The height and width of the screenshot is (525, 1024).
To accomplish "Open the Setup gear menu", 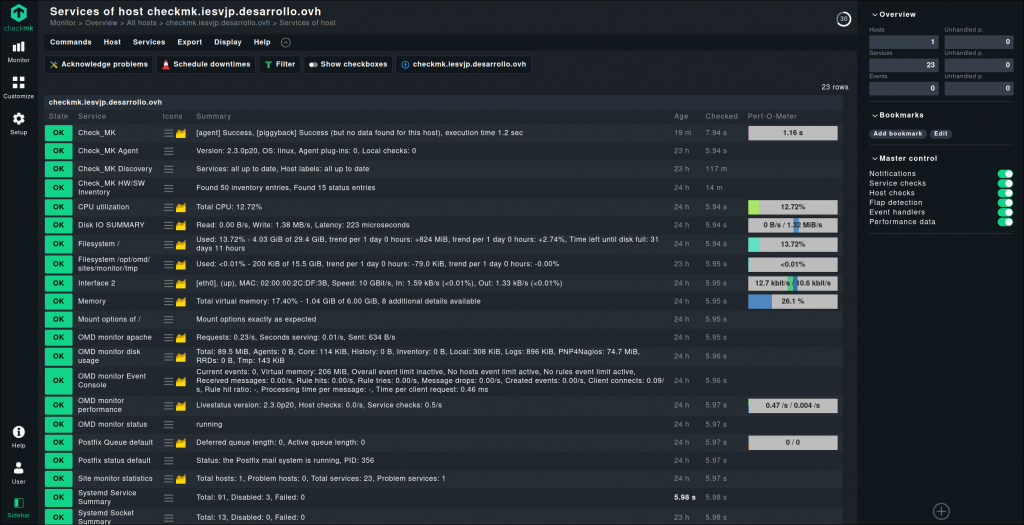I will (18, 123).
